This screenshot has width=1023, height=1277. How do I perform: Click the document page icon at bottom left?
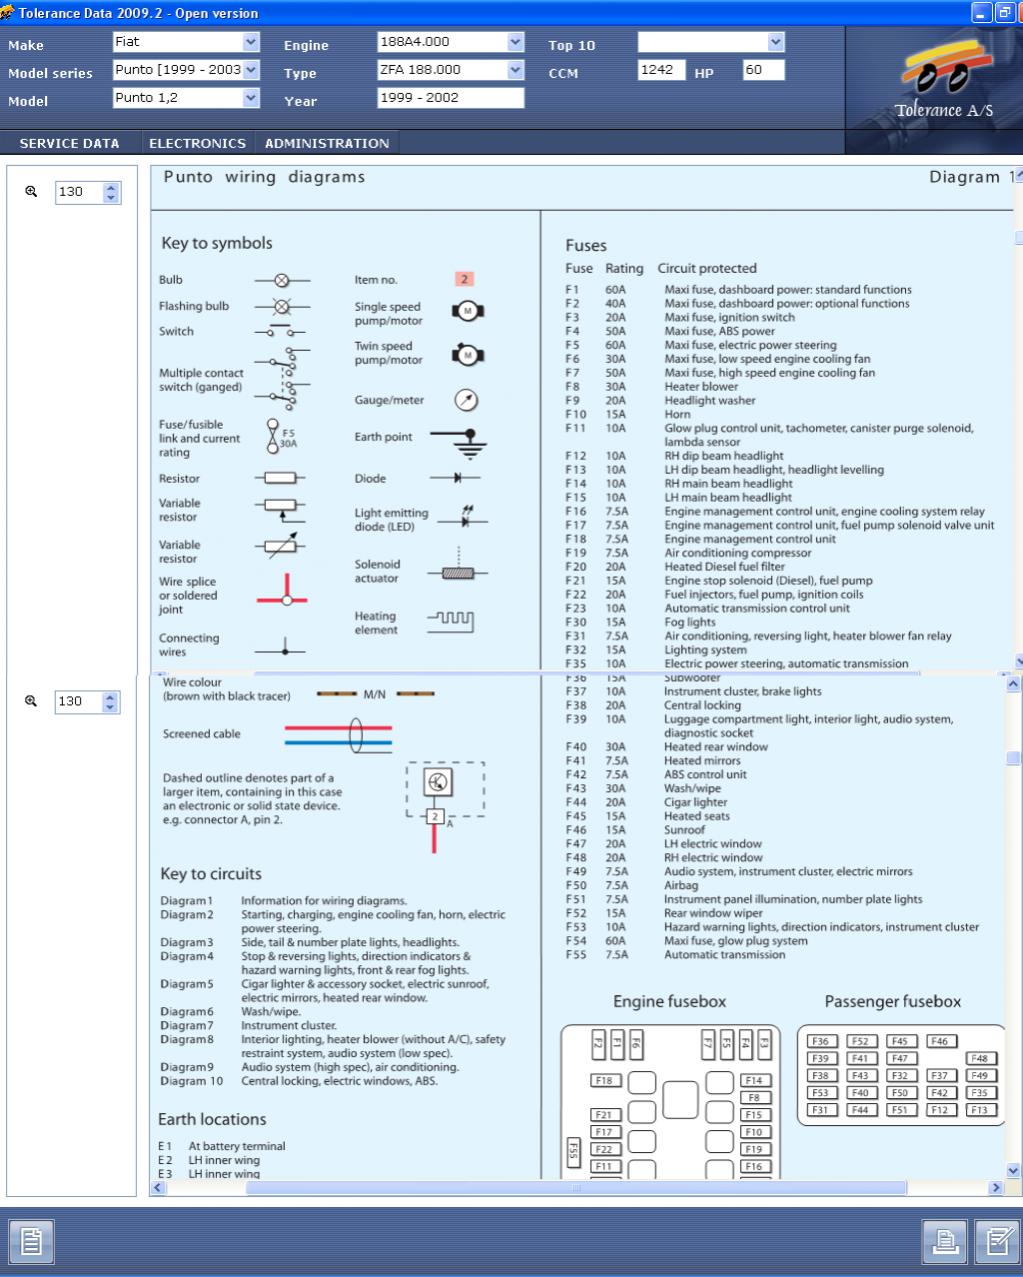coord(29,1240)
